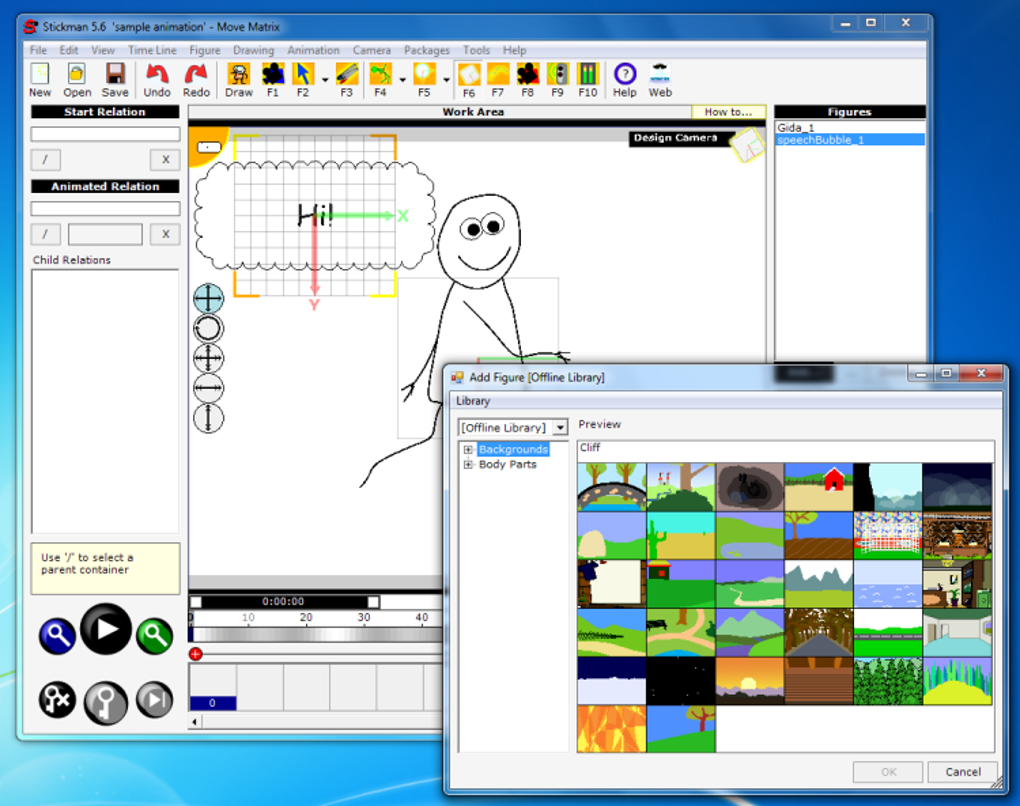The height and width of the screenshot is (806, 1020).
Task: Click Start Relation X button
Action: coord(165,159)
